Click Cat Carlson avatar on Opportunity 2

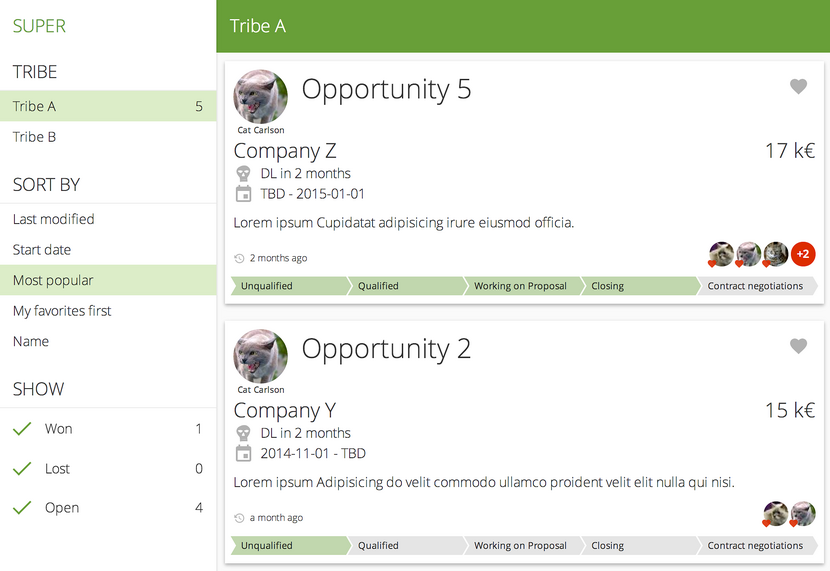260,356
